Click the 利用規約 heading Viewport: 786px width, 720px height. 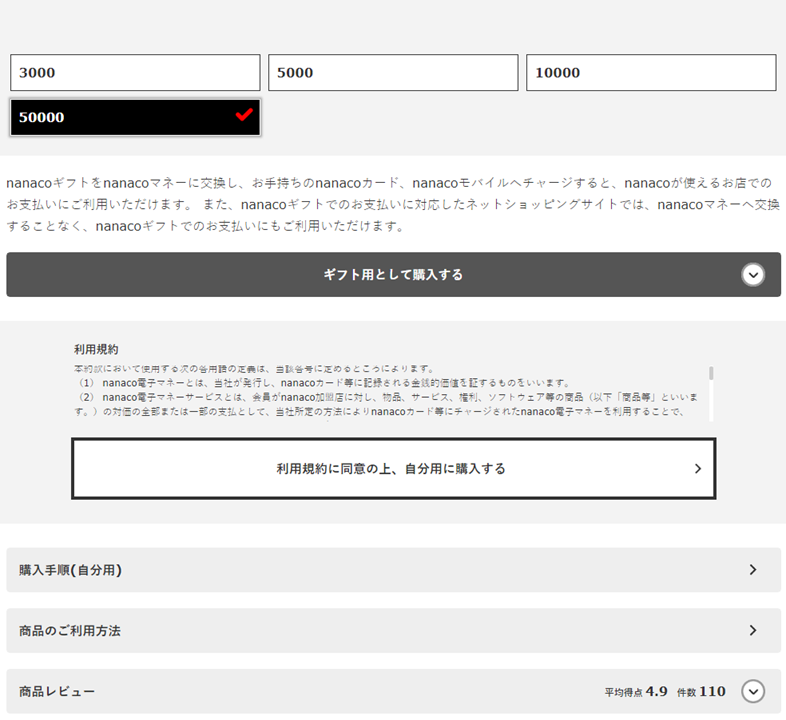click(96, 349)
